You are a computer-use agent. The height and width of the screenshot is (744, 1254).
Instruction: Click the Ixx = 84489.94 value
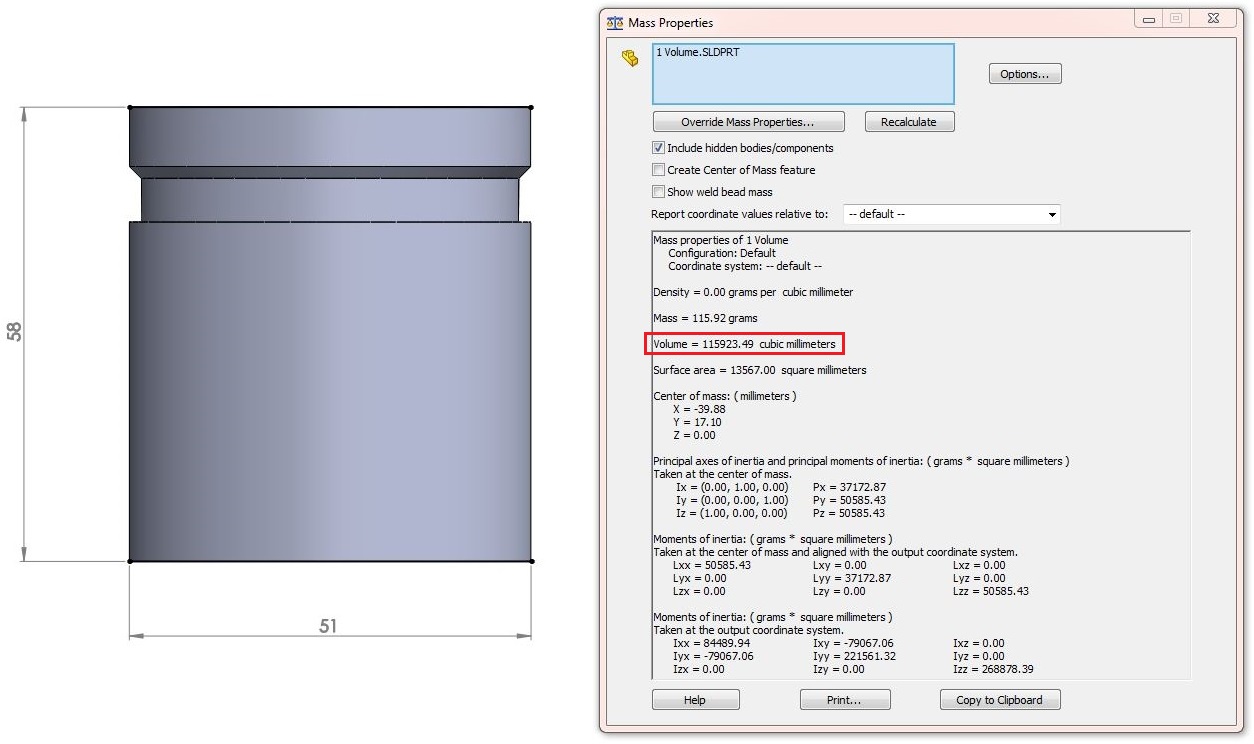point(712,643)
